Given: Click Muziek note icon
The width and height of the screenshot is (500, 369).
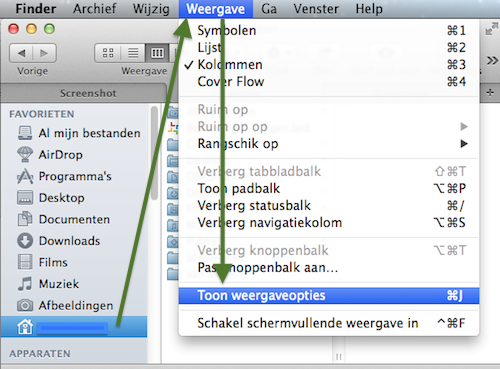Looking at the screenshot, I should point(25,284).
